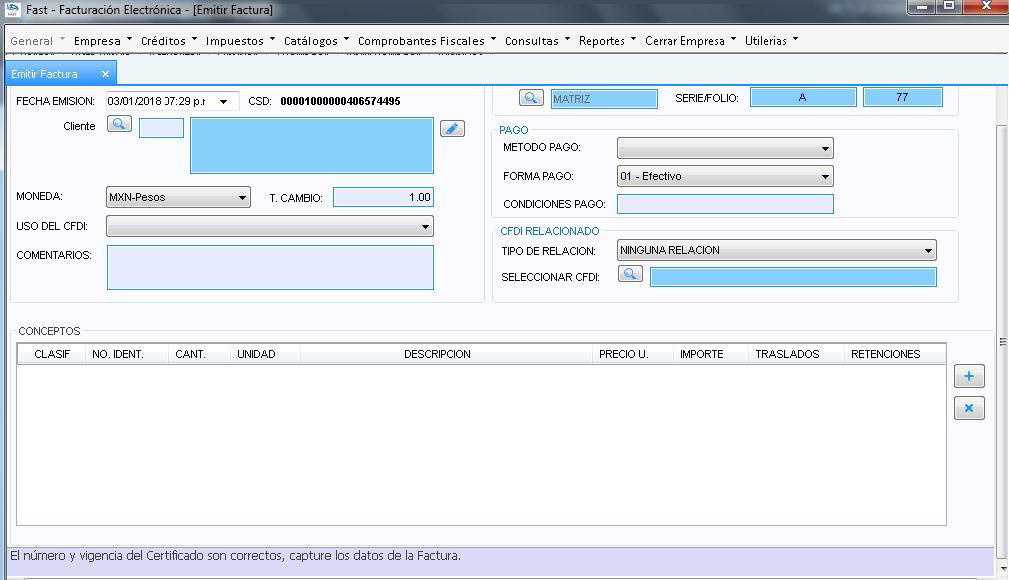Screen dimensions: 1009x580
Task: Open the Comprobantes Fiscales menu
Action: 427,41
